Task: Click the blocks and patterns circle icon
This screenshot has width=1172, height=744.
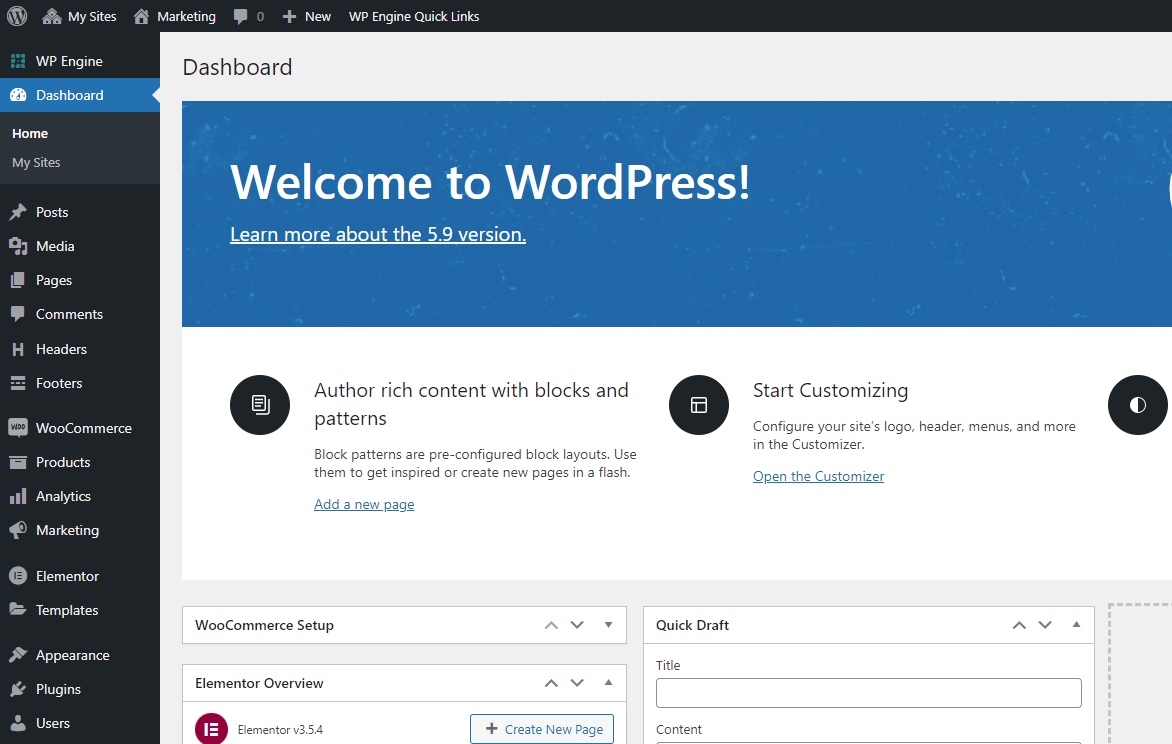Action: click(x=260, y=405)
